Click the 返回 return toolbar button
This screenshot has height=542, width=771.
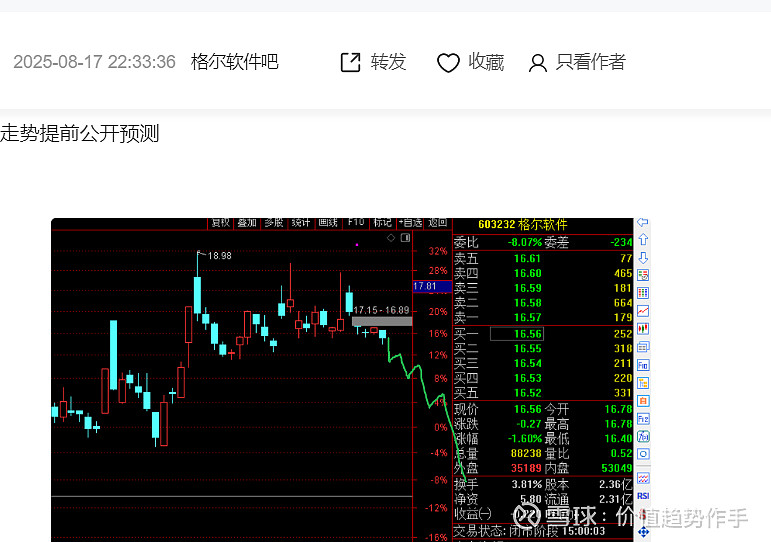[437, 223]
